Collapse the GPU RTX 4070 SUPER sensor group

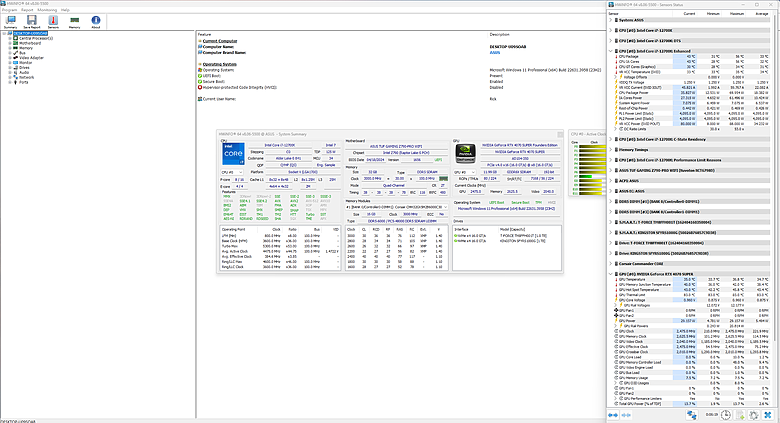[x=611, y=274]
